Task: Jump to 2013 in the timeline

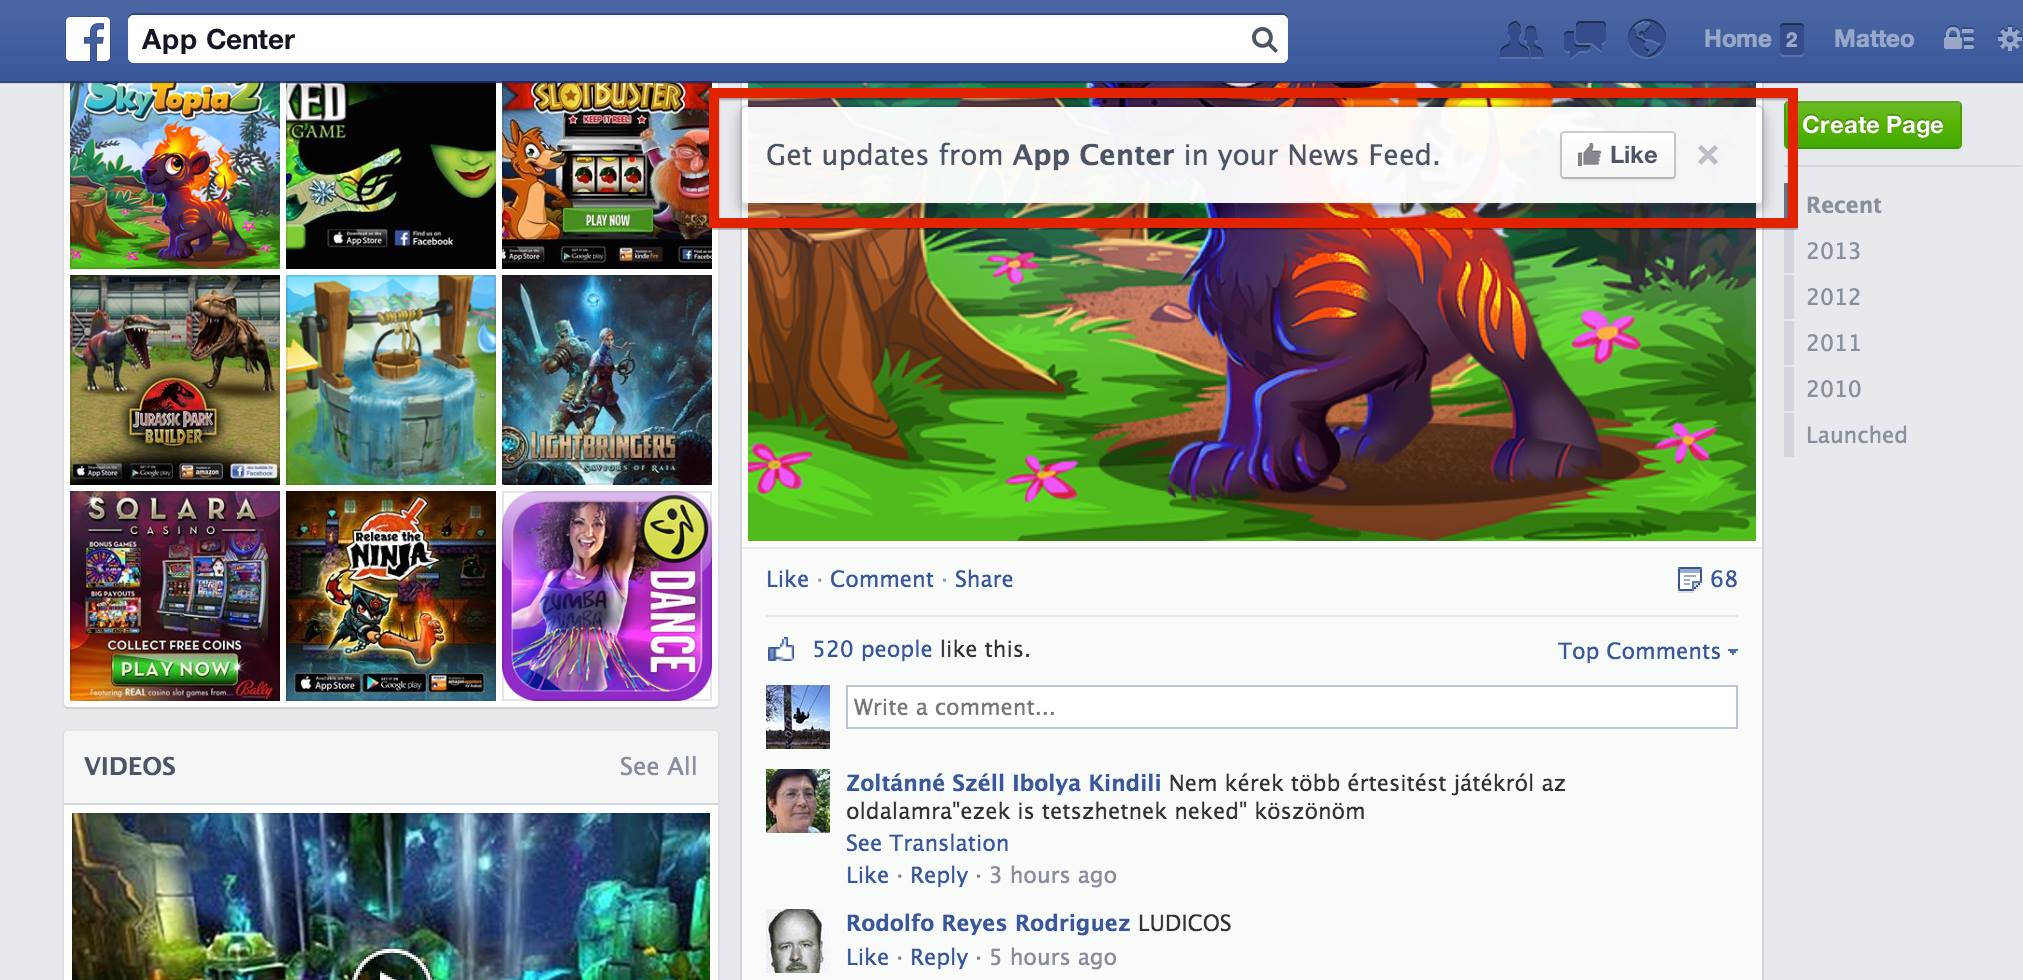Action: [x=1833, y=251]
